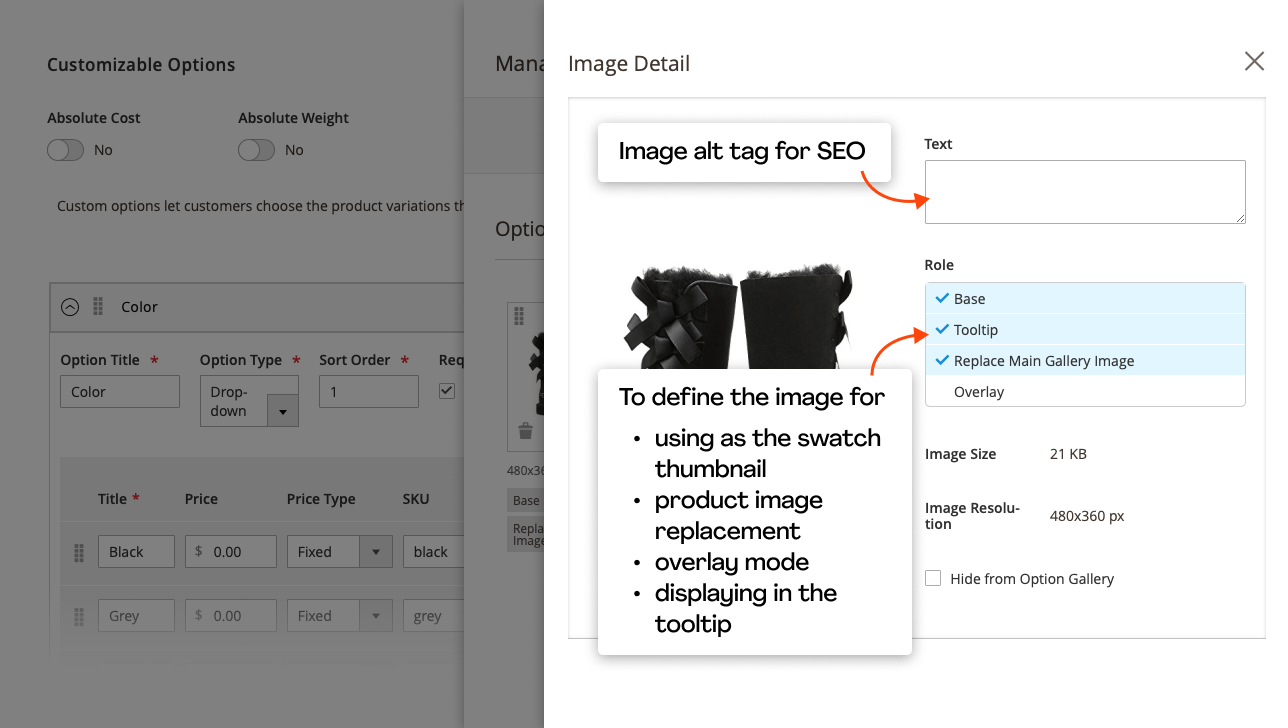
Task: Enable Hide from Option Gallery
Action: pos(932,578)
